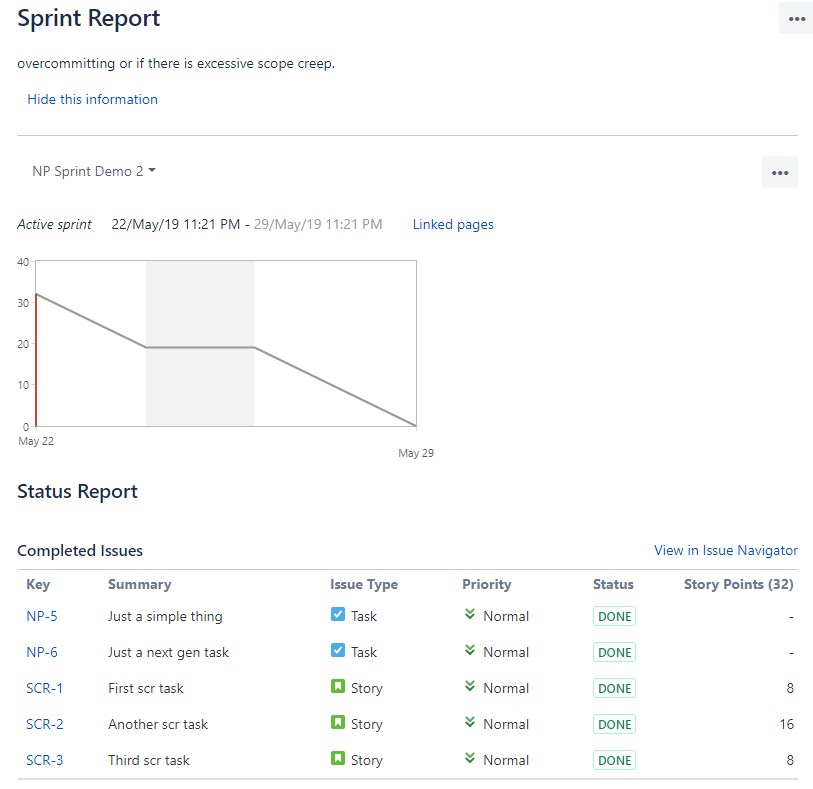813x789 pixels.
Task: Open issue SCR-3
Action: point(45,760)
